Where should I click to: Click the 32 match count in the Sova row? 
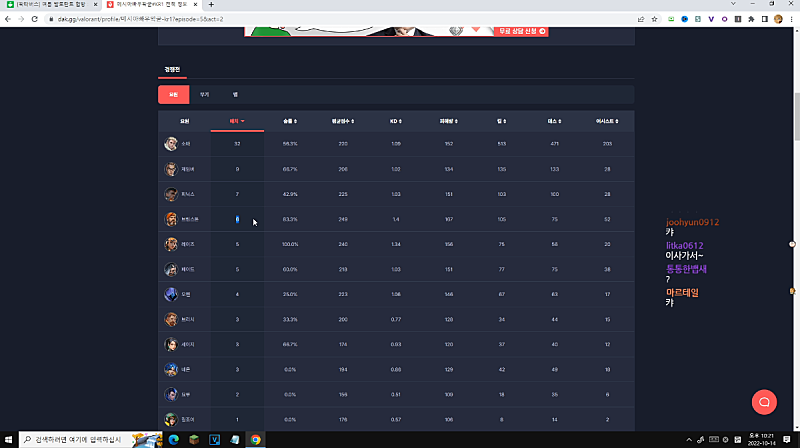pyautogui.click(x=237, y=144)
